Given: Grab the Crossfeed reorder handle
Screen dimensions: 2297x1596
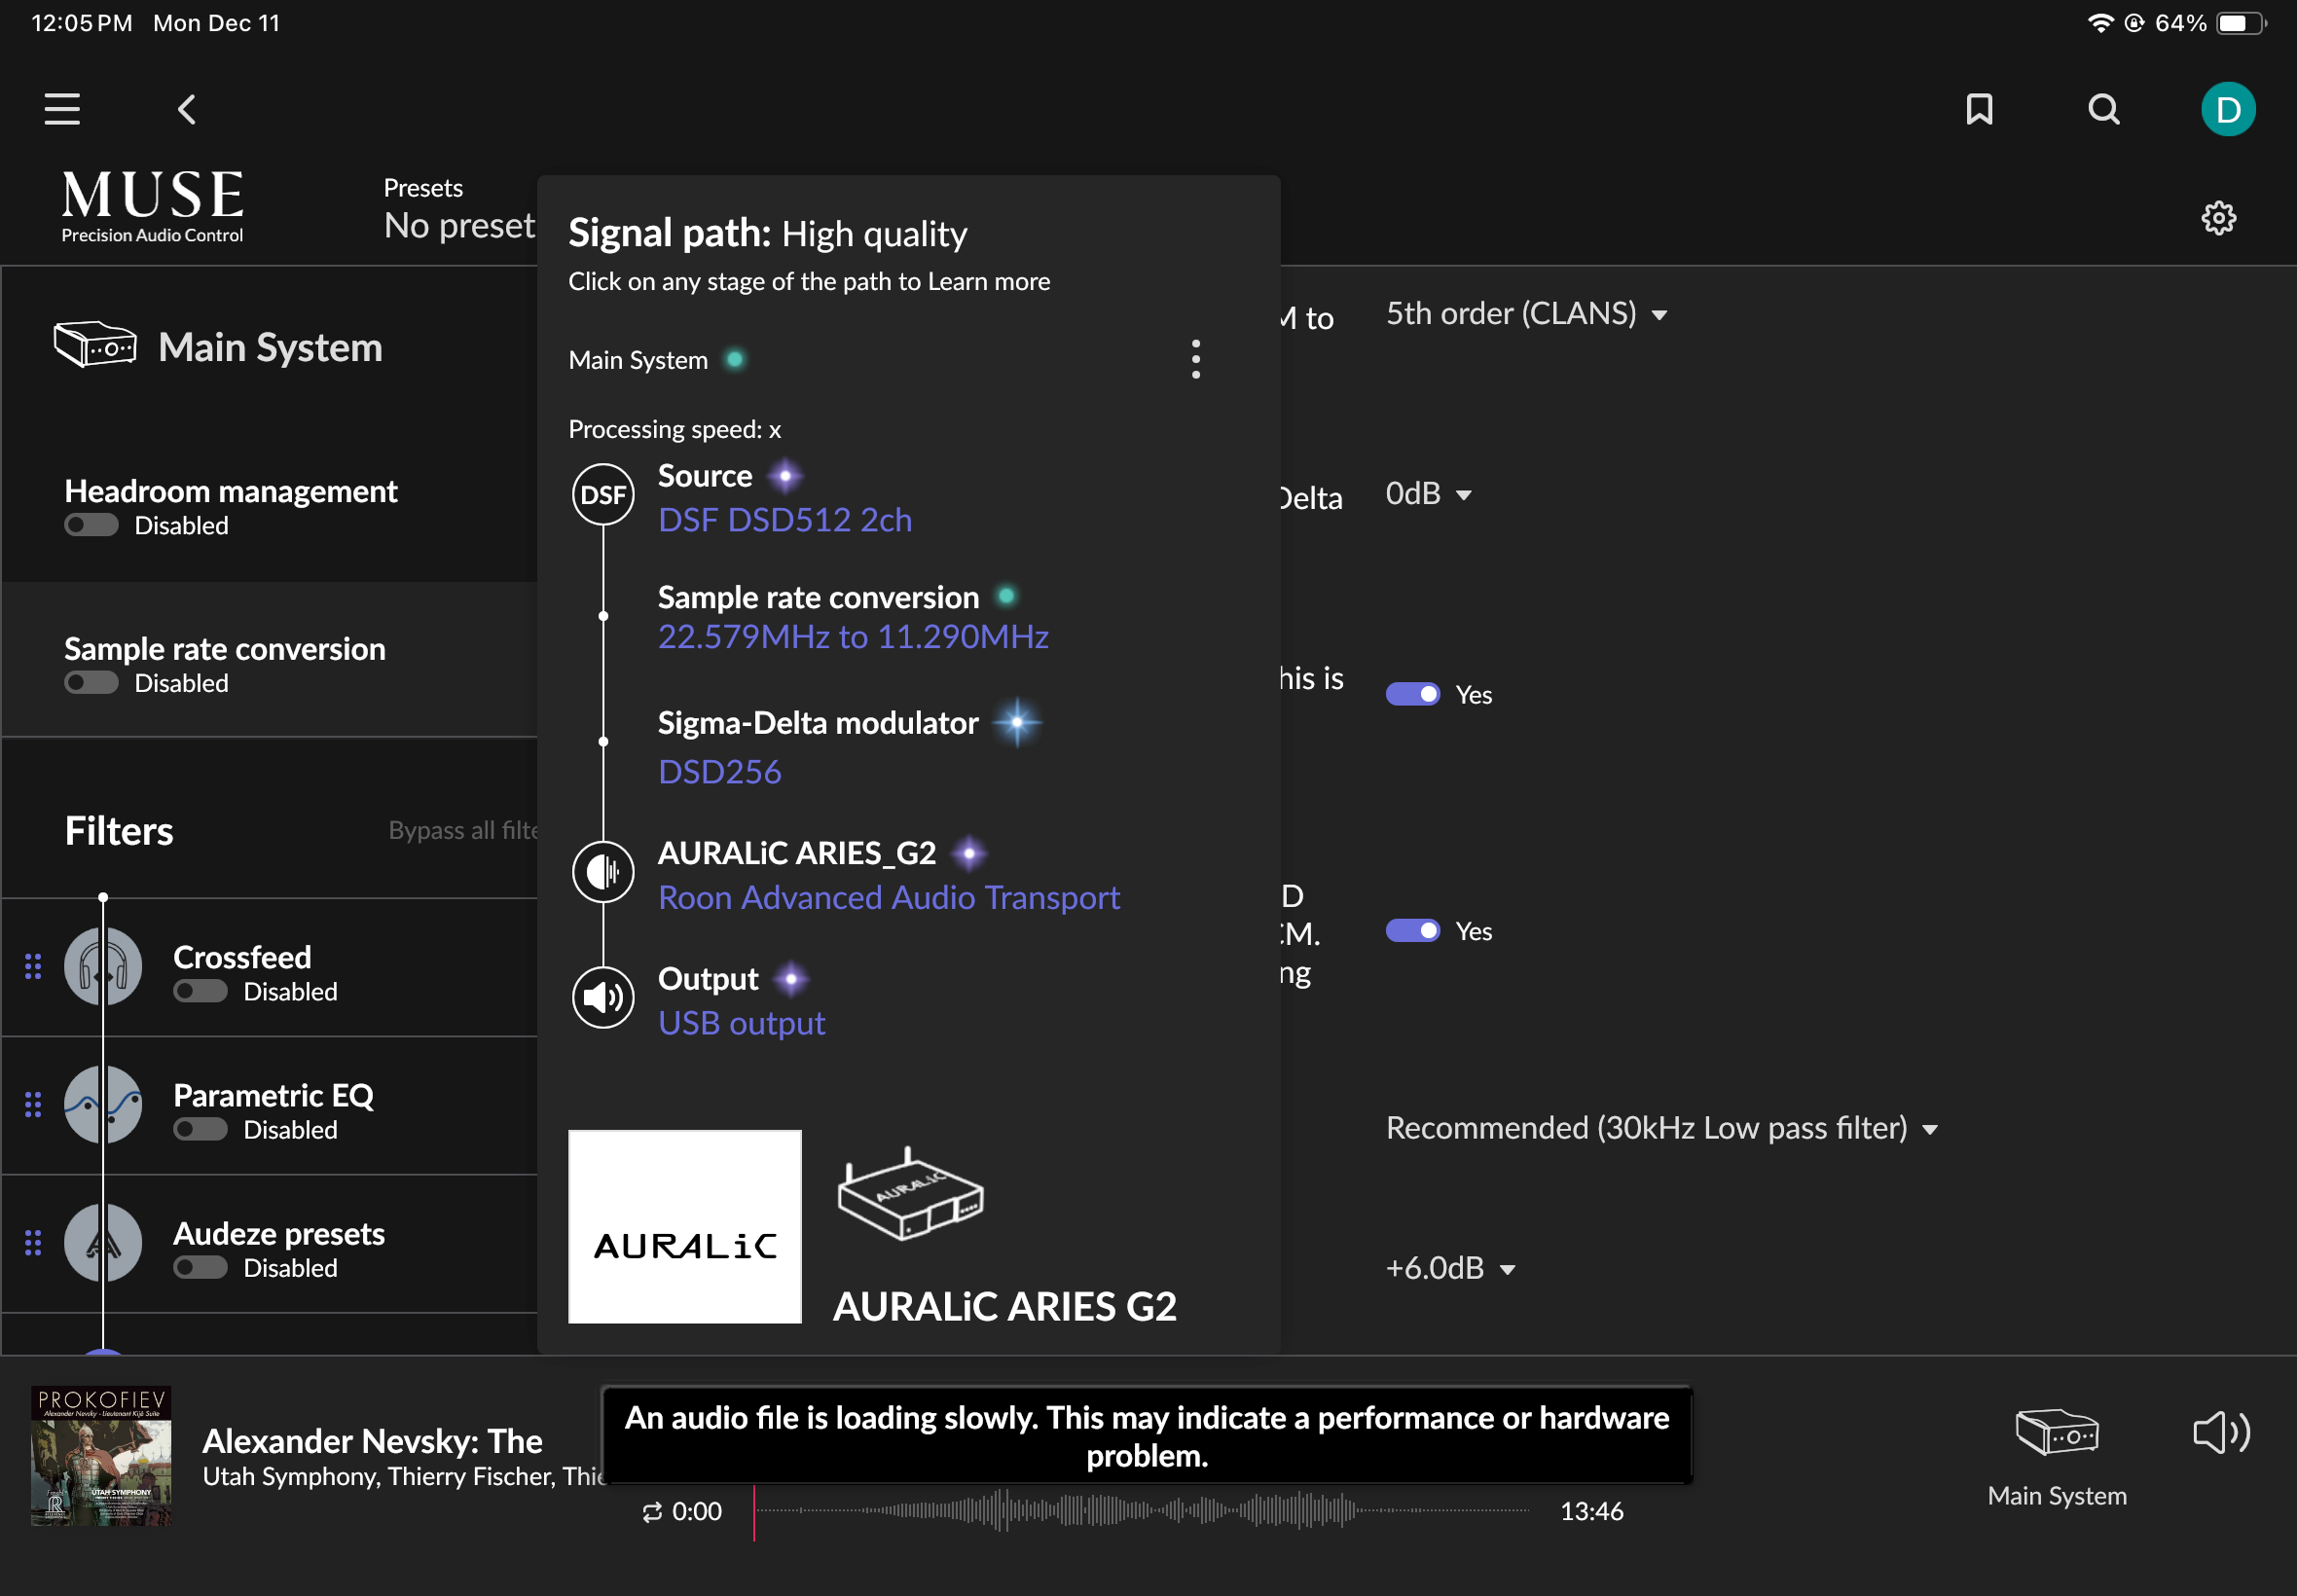Looking at the screenshot, I should tap(33, 966).
